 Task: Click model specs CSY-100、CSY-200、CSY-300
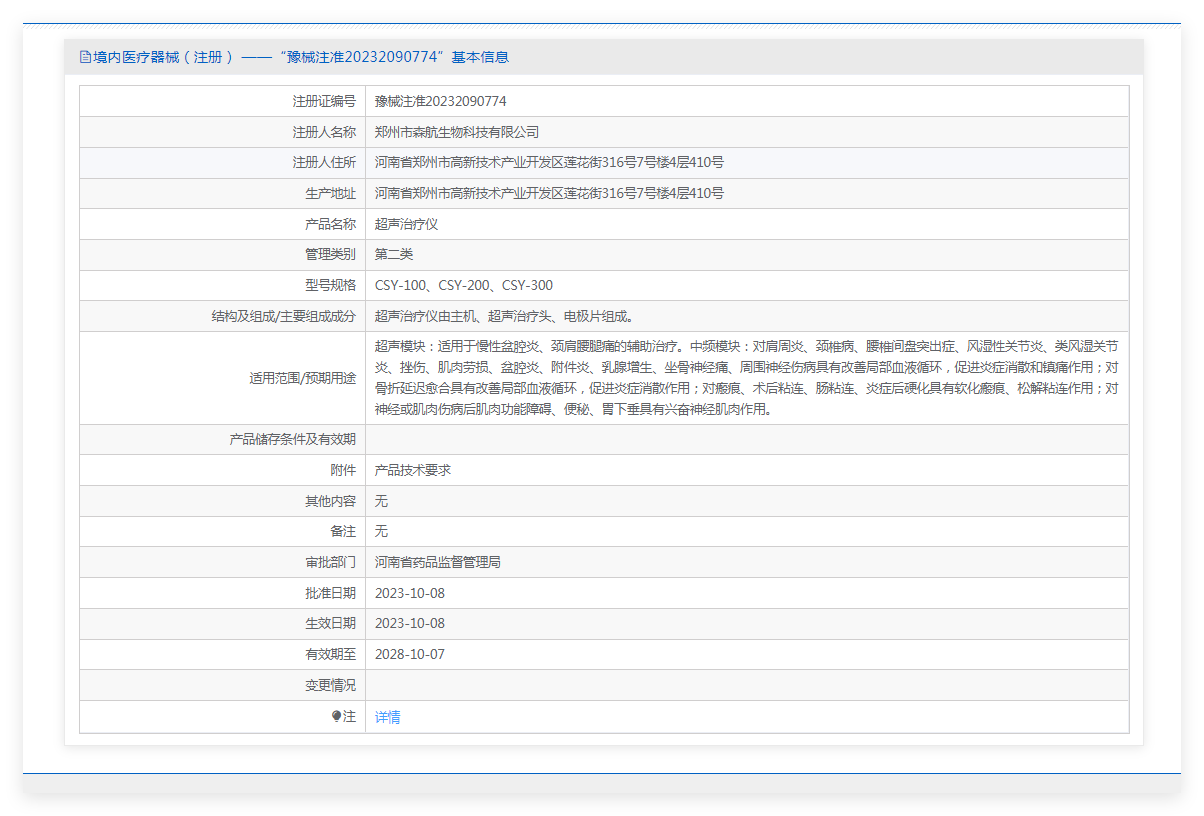[x=464, y=285]
